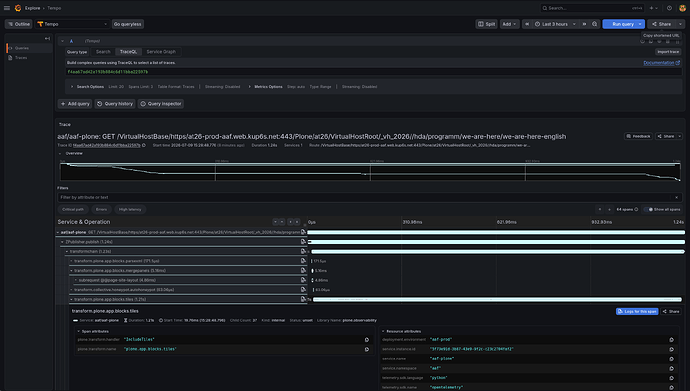Clear the span filter field
This screenshot has height=391, width=690.
(676, 197)
